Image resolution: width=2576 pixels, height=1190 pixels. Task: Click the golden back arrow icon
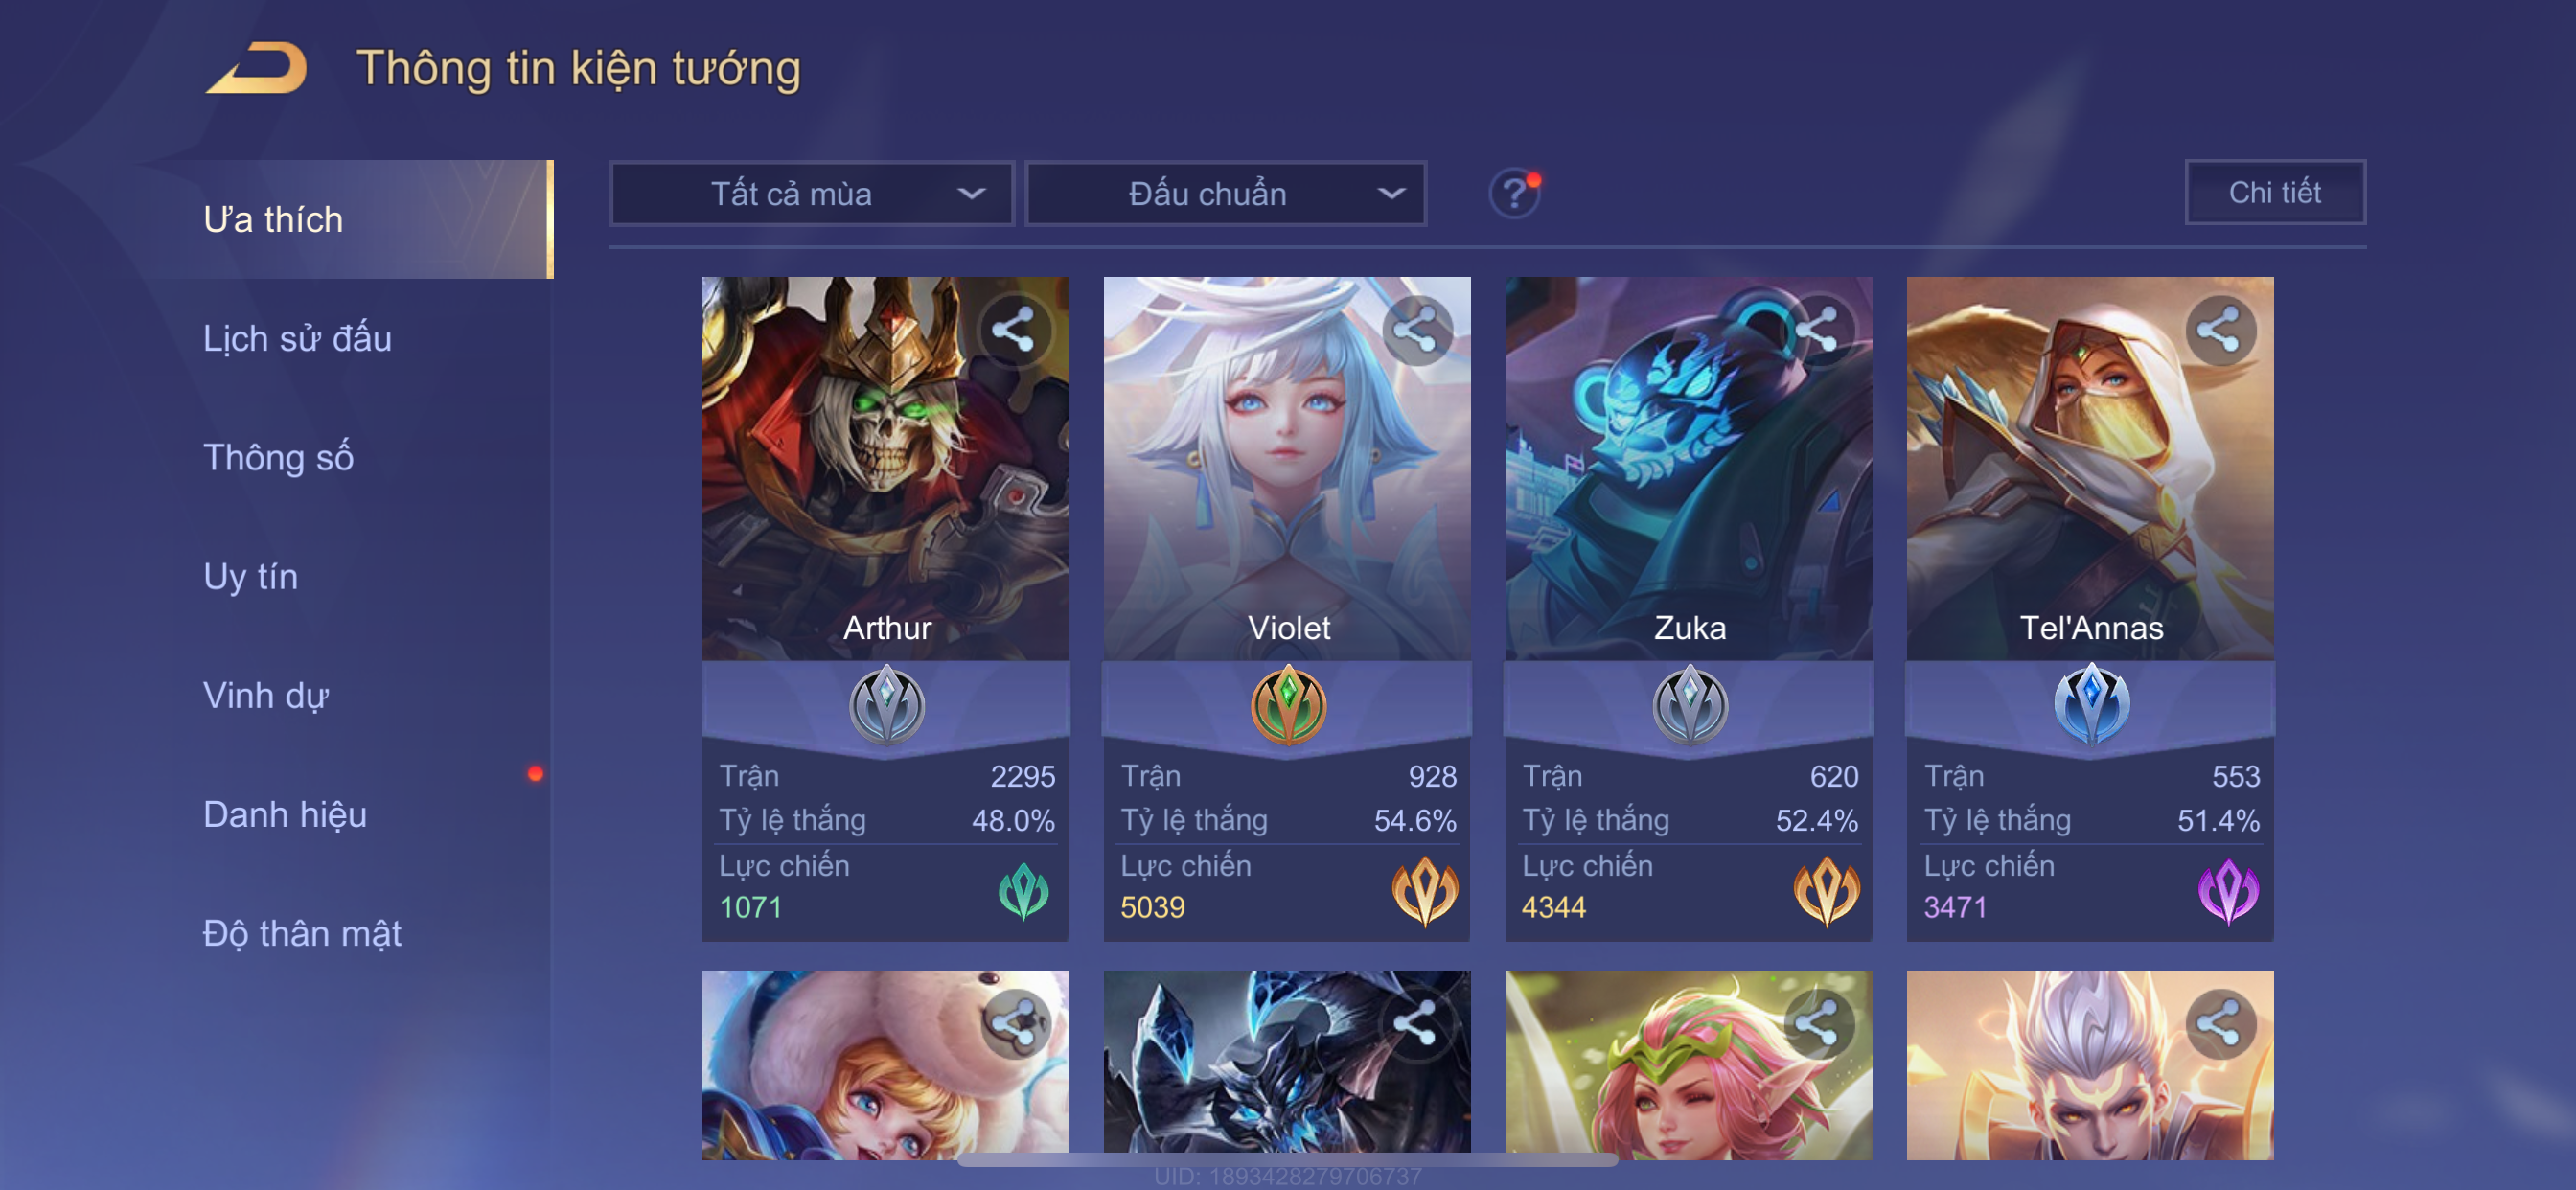pos(257,68)
